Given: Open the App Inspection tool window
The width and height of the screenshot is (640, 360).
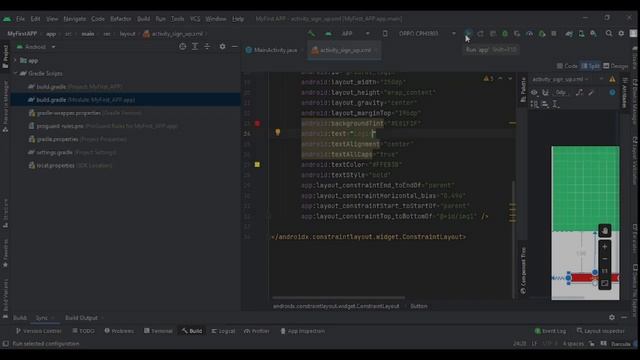Looking at the screenshot, I should tap(302, 331).
